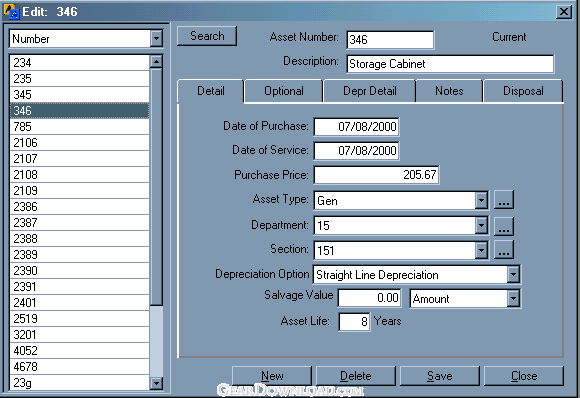
Task: Click the Save button
Action: tap(439, 376)
